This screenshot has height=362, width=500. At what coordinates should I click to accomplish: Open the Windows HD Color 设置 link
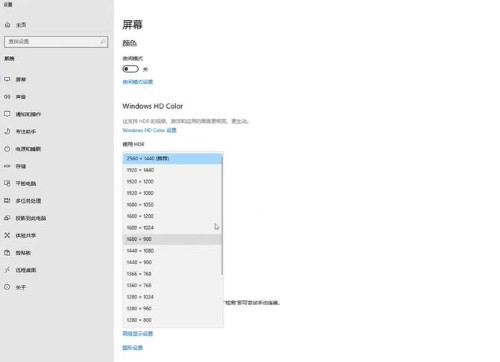[149, 130]
